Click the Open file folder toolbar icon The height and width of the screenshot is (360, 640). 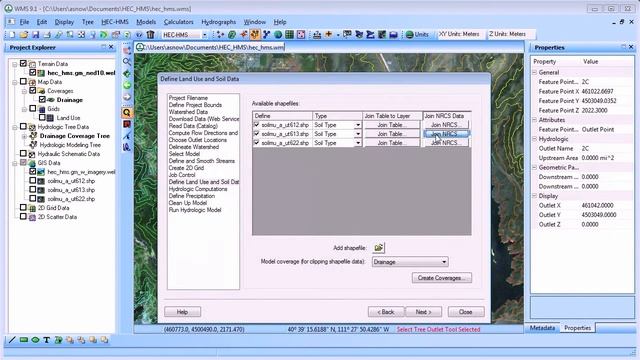click(24, 35)
